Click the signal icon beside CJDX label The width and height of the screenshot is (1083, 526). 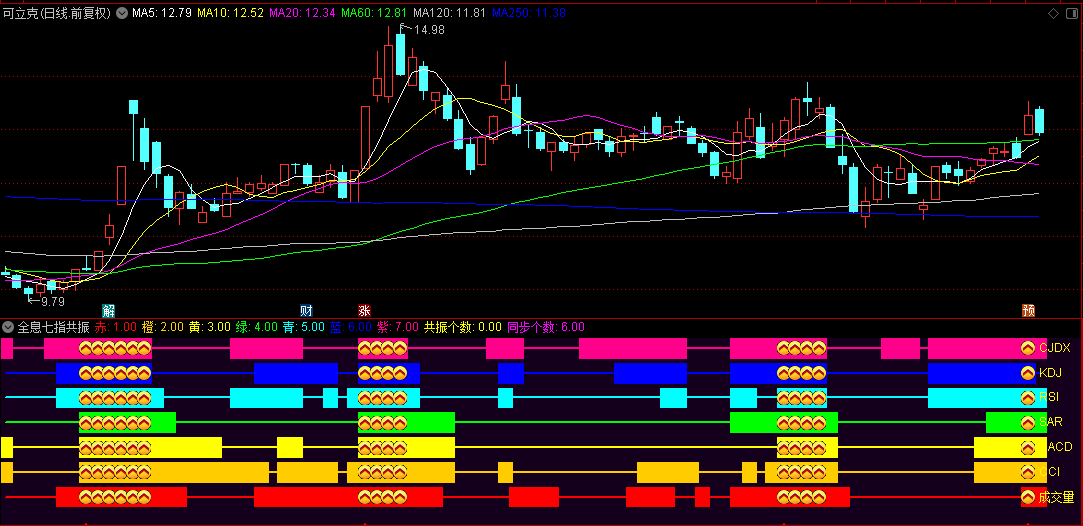coord(1028,348)
